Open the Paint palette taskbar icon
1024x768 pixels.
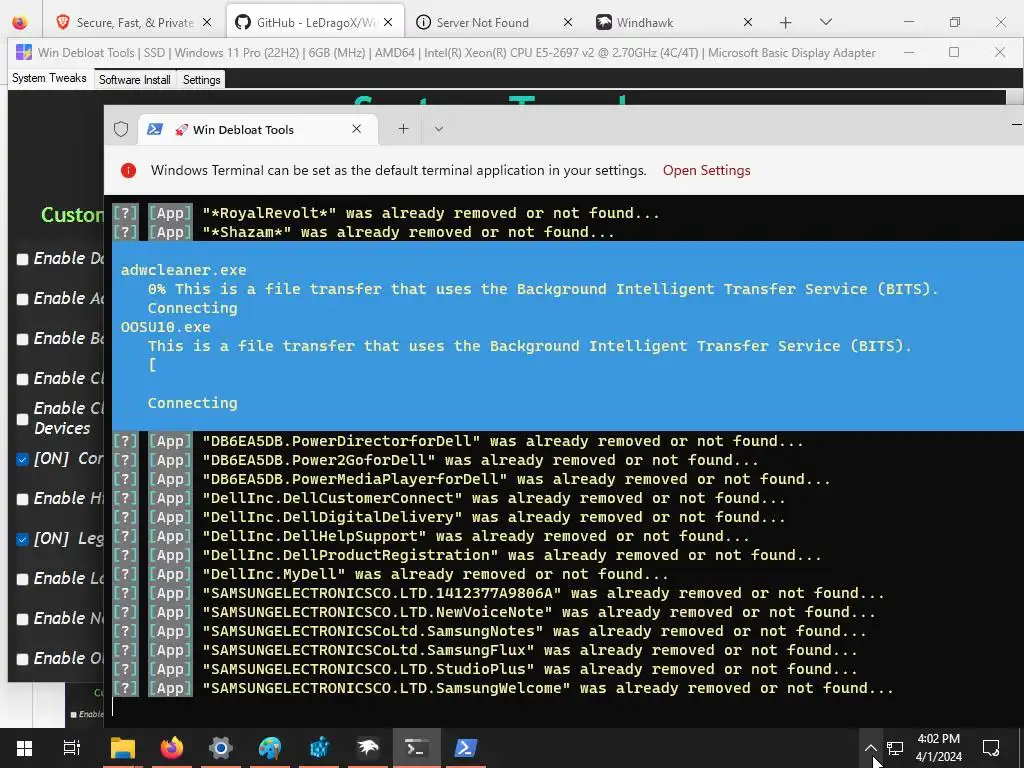269,747
